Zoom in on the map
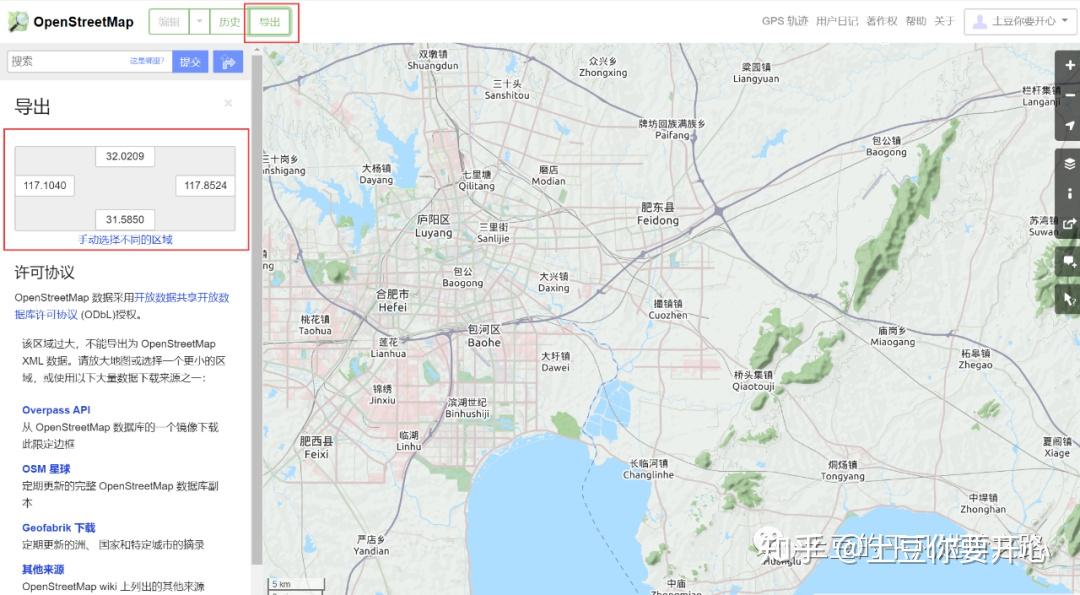Image resolution: width=1080 pixels, height=595 pixels. 1068,64
